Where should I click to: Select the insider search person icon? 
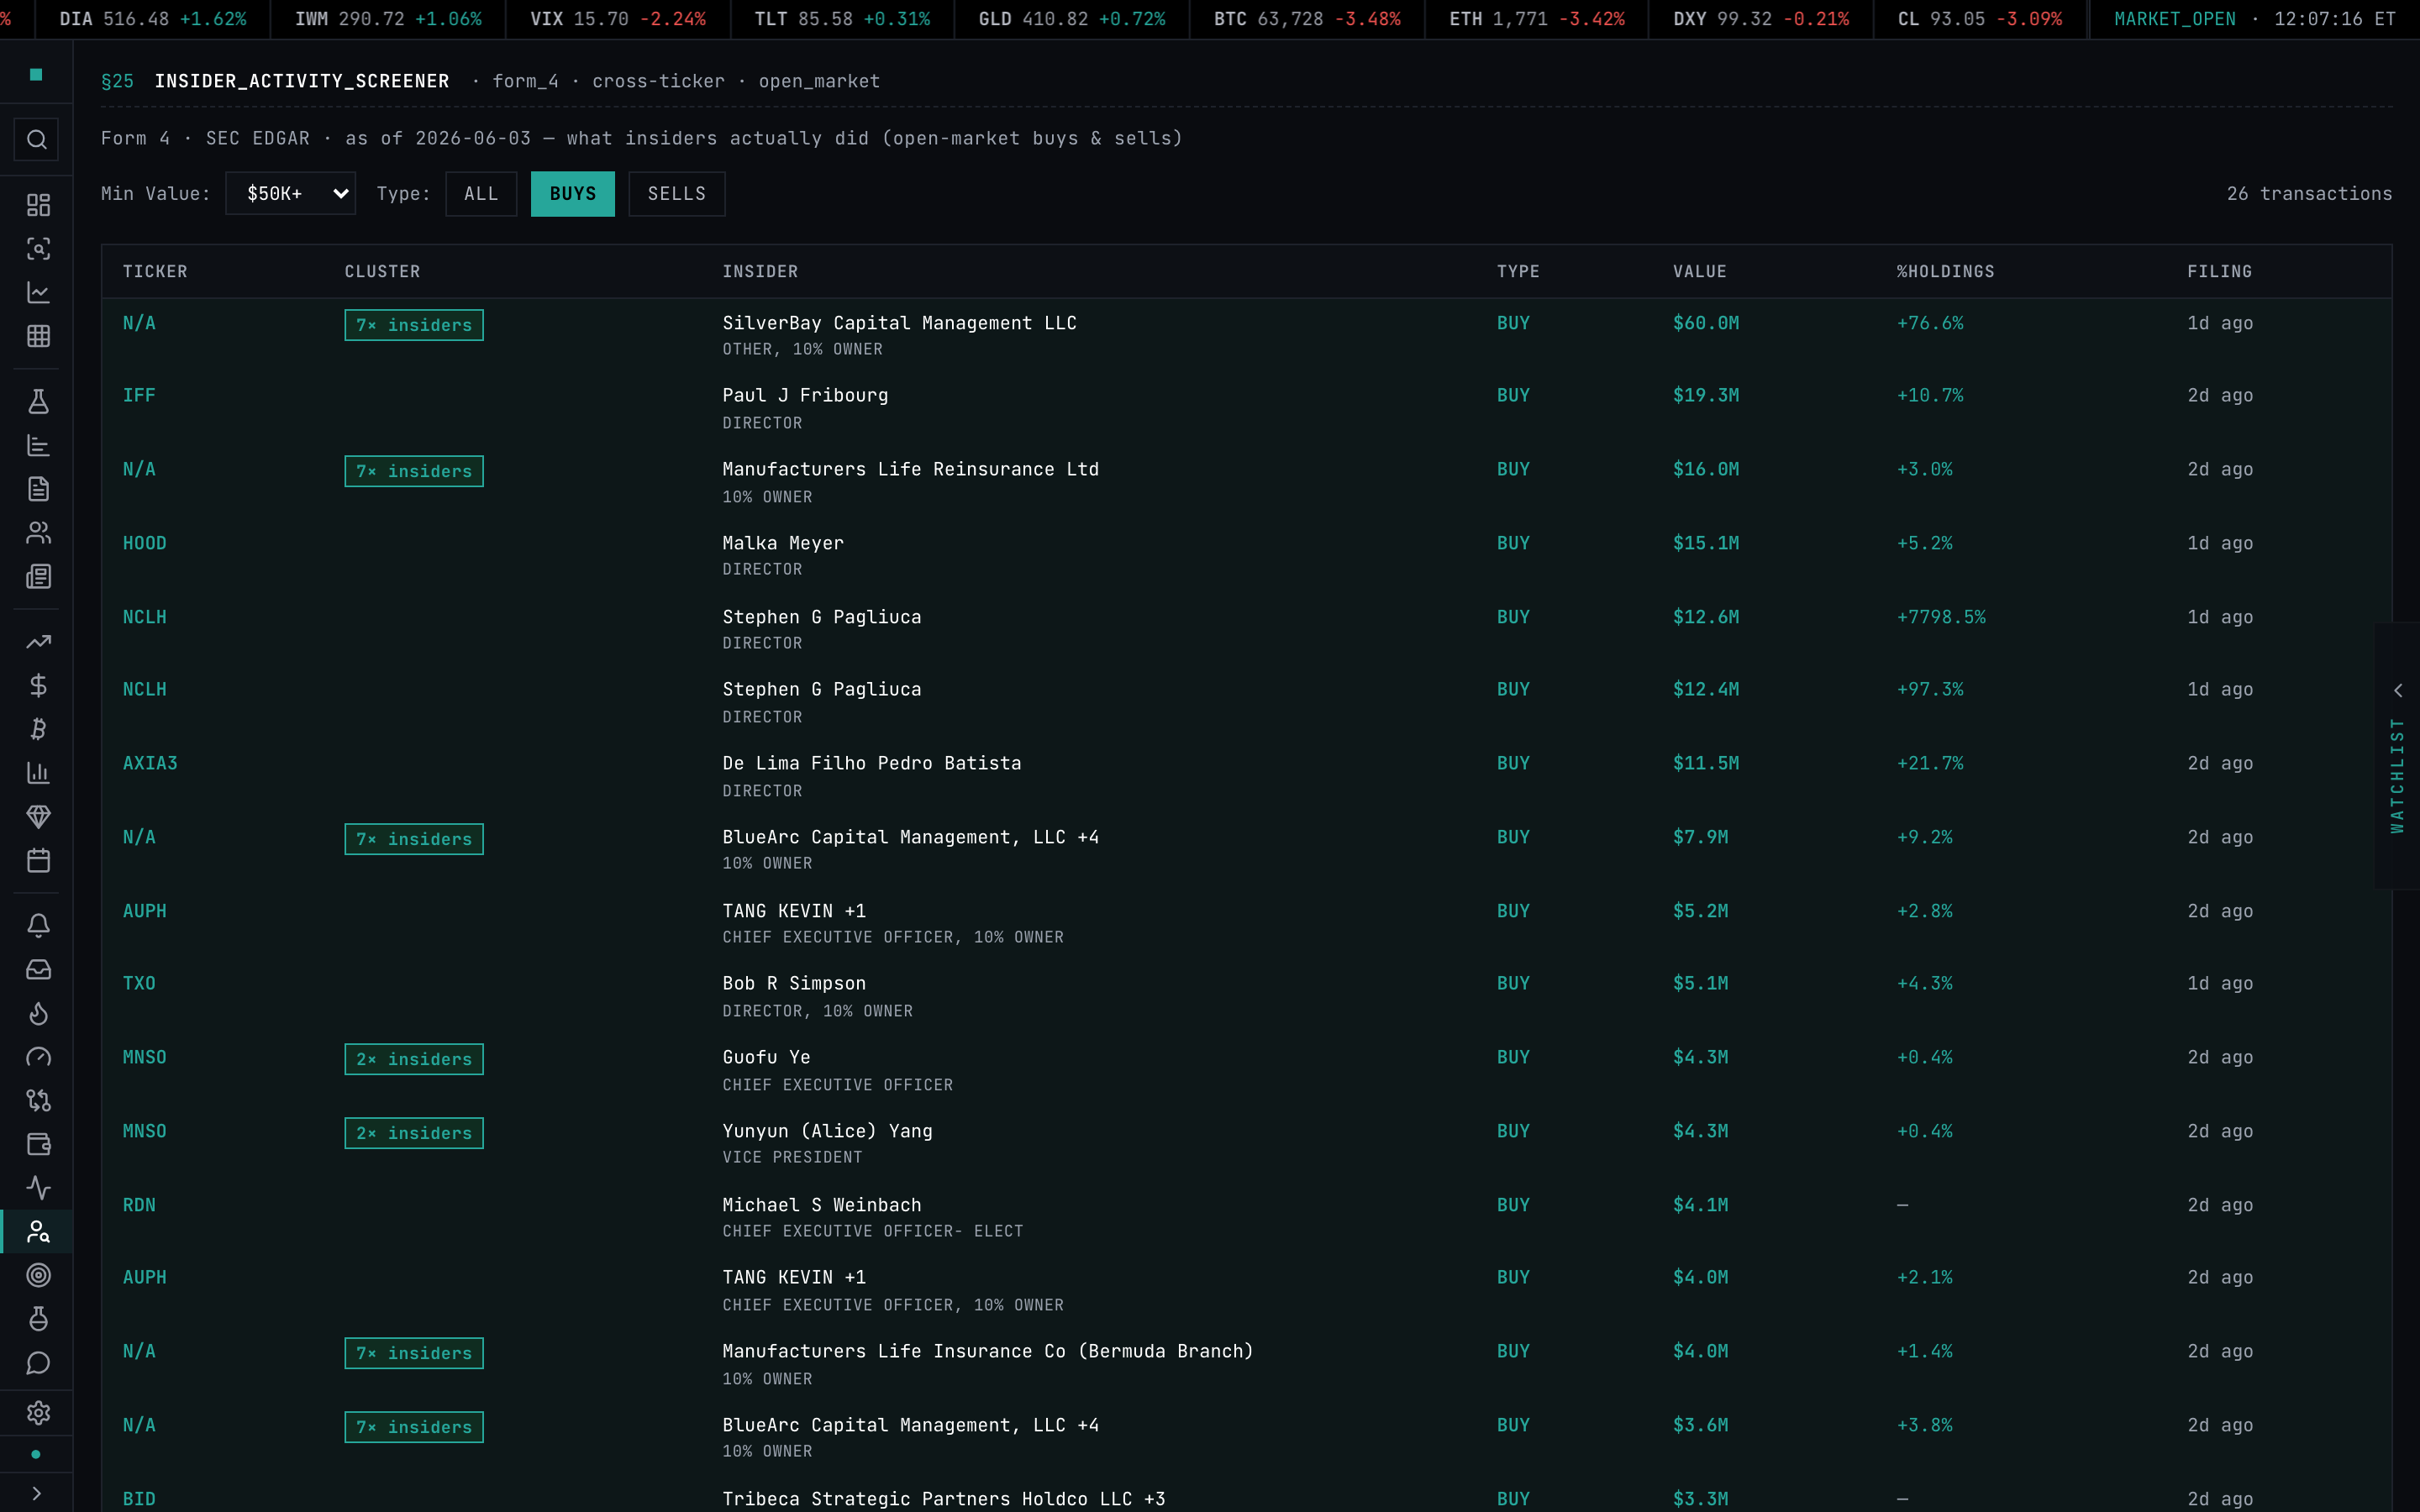(38, 1232)
